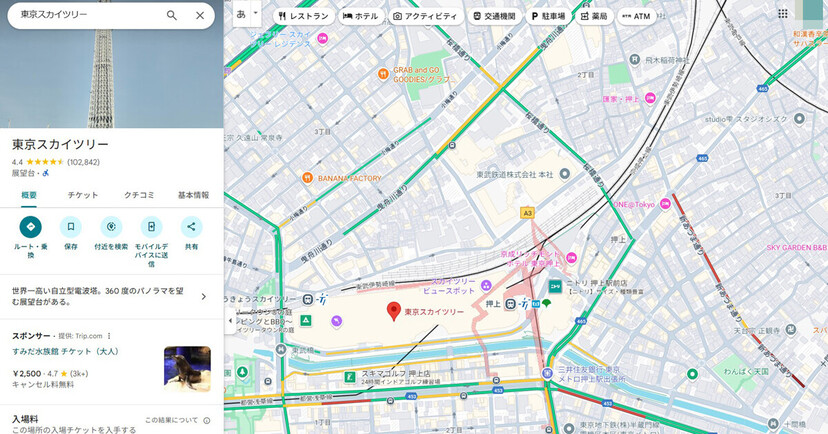Click the スキマゴルフ 押上店 marker
Viewport: 828px width, 434px height.
coord(350,377)
